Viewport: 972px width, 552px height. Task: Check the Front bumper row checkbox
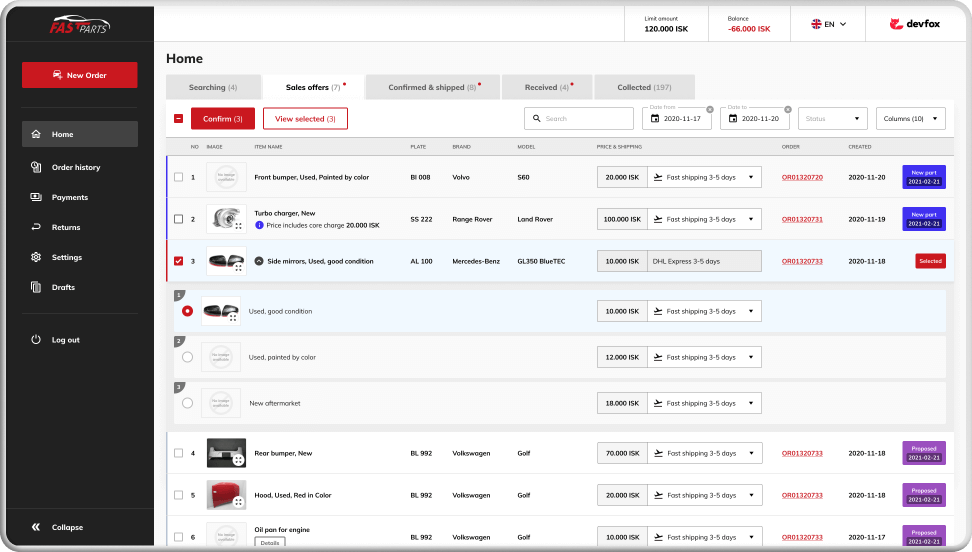pyautogui.click(x=178, y=177)
